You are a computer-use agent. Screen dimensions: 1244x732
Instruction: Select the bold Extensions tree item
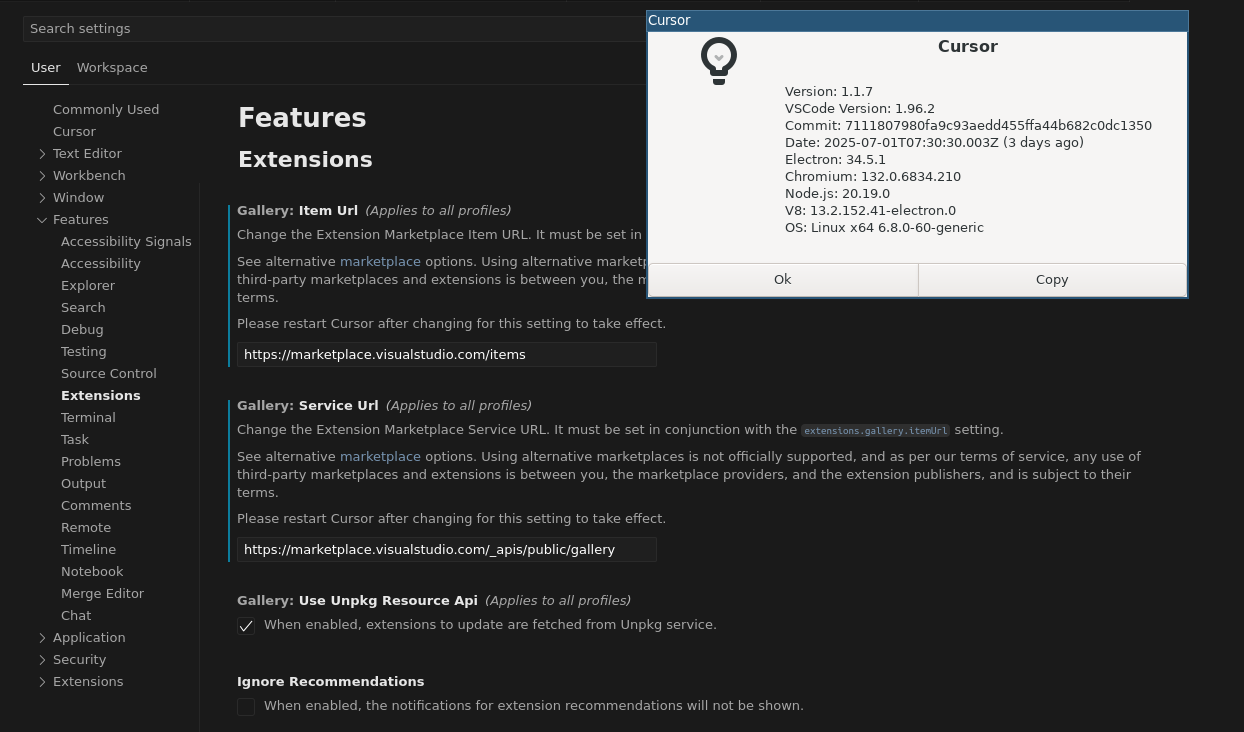click(x=101, y=396)
